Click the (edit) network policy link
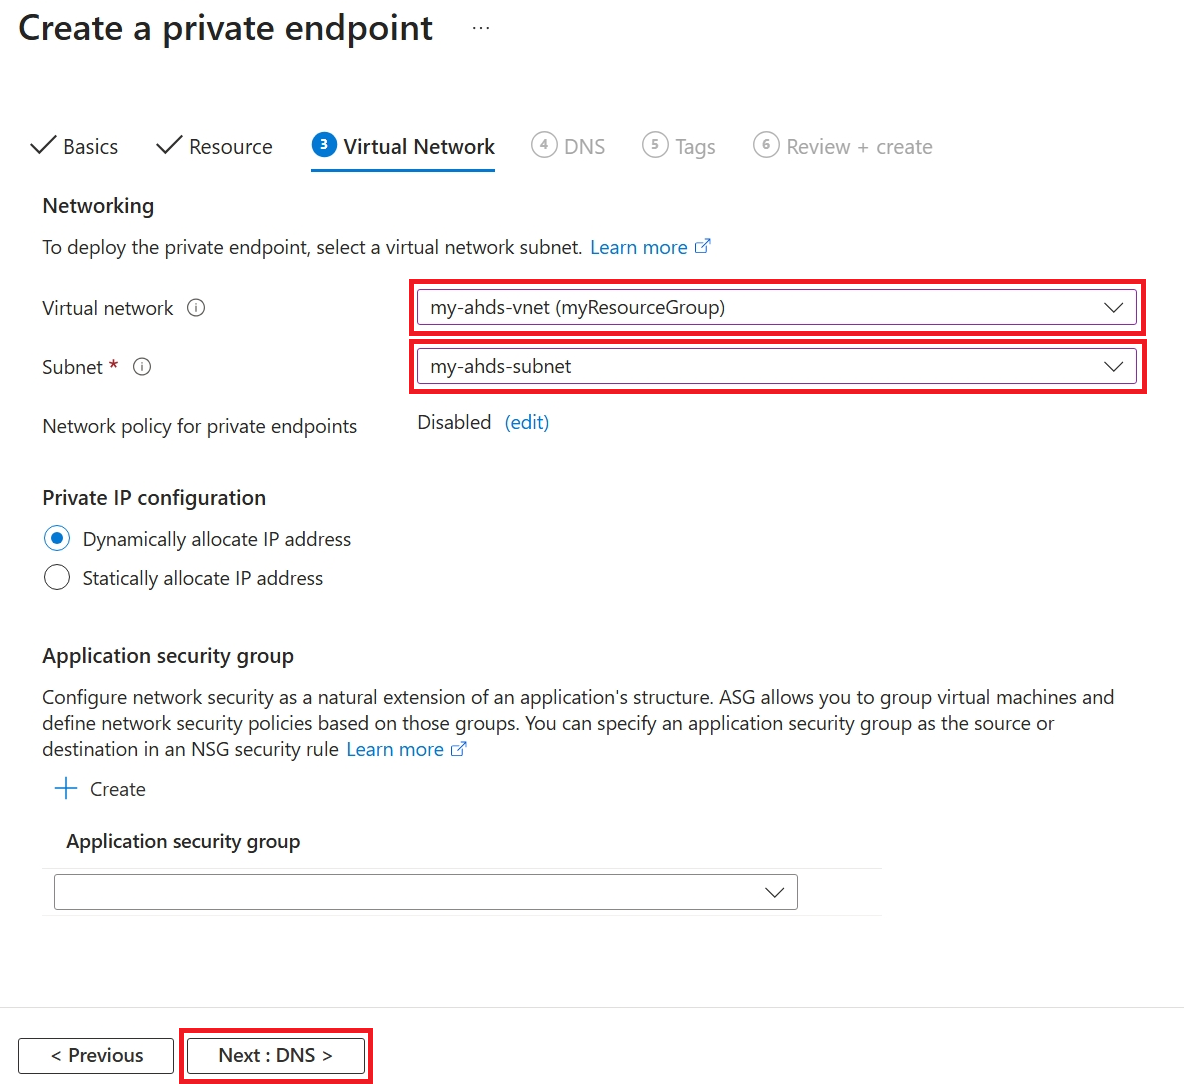 pyautogui.click(x=526, y=422)
